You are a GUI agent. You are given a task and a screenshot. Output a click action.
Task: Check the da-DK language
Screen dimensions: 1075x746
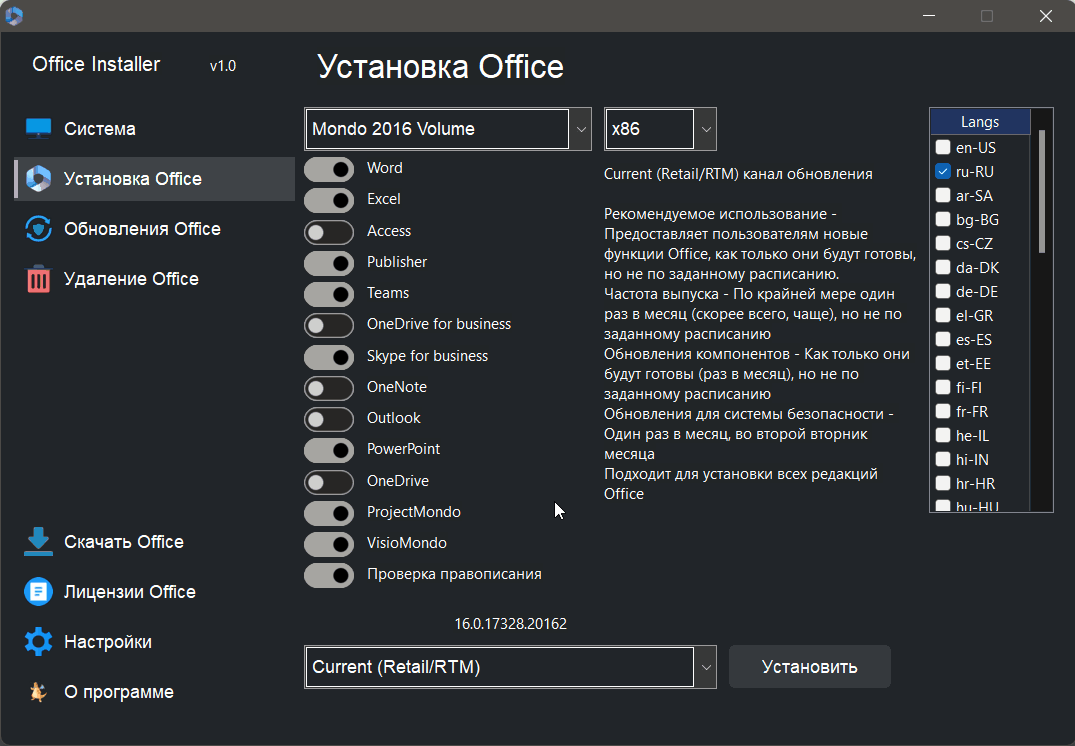click(x=943, y=267)
